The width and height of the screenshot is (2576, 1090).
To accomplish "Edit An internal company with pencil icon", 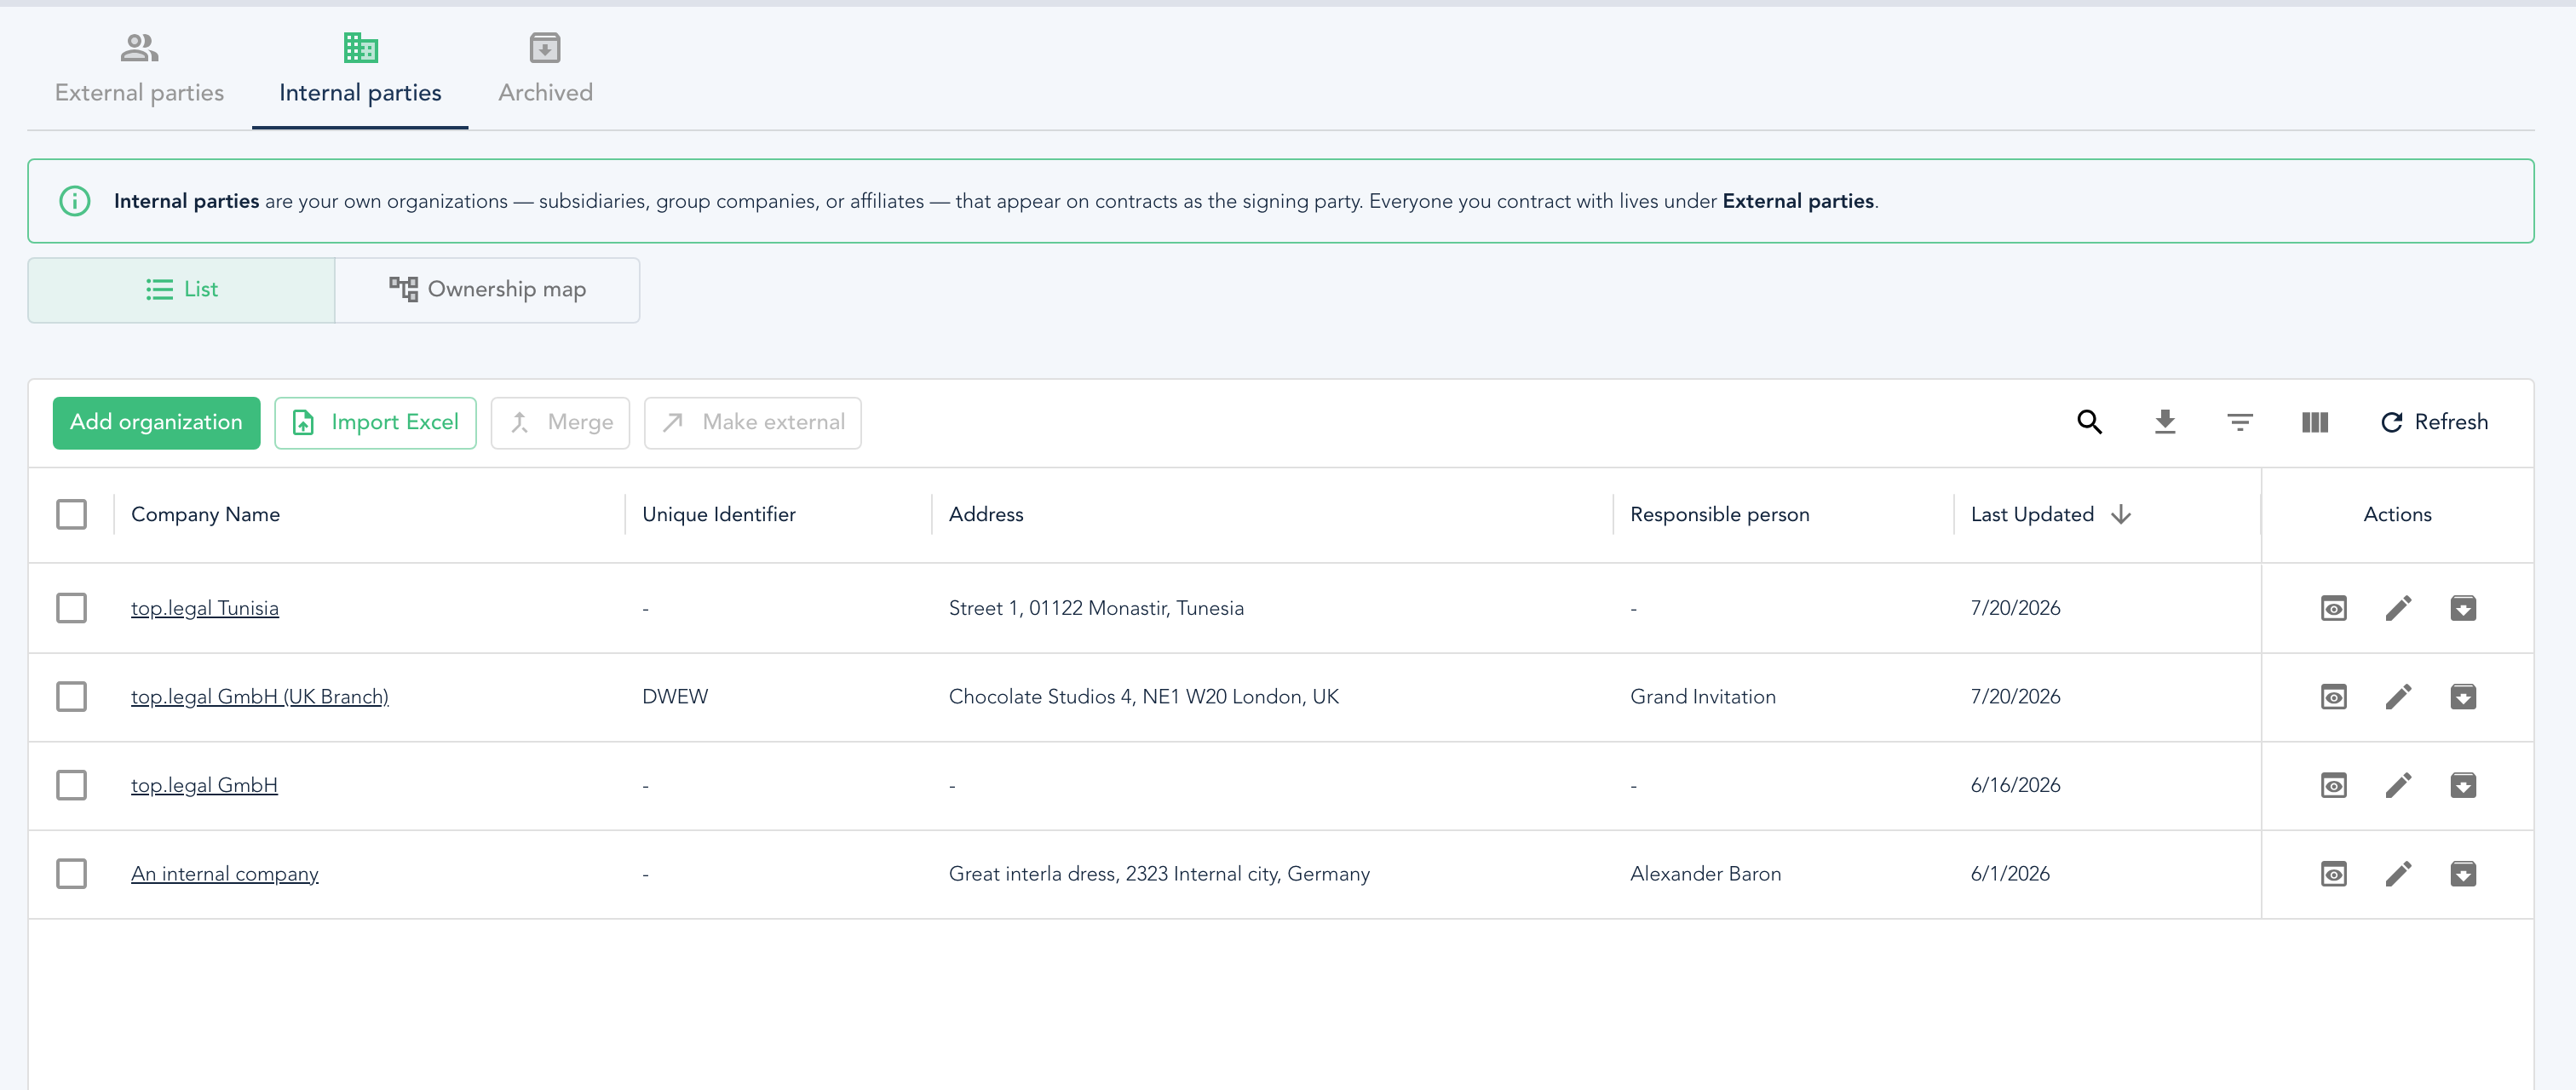I will (x=2398, y=874).
